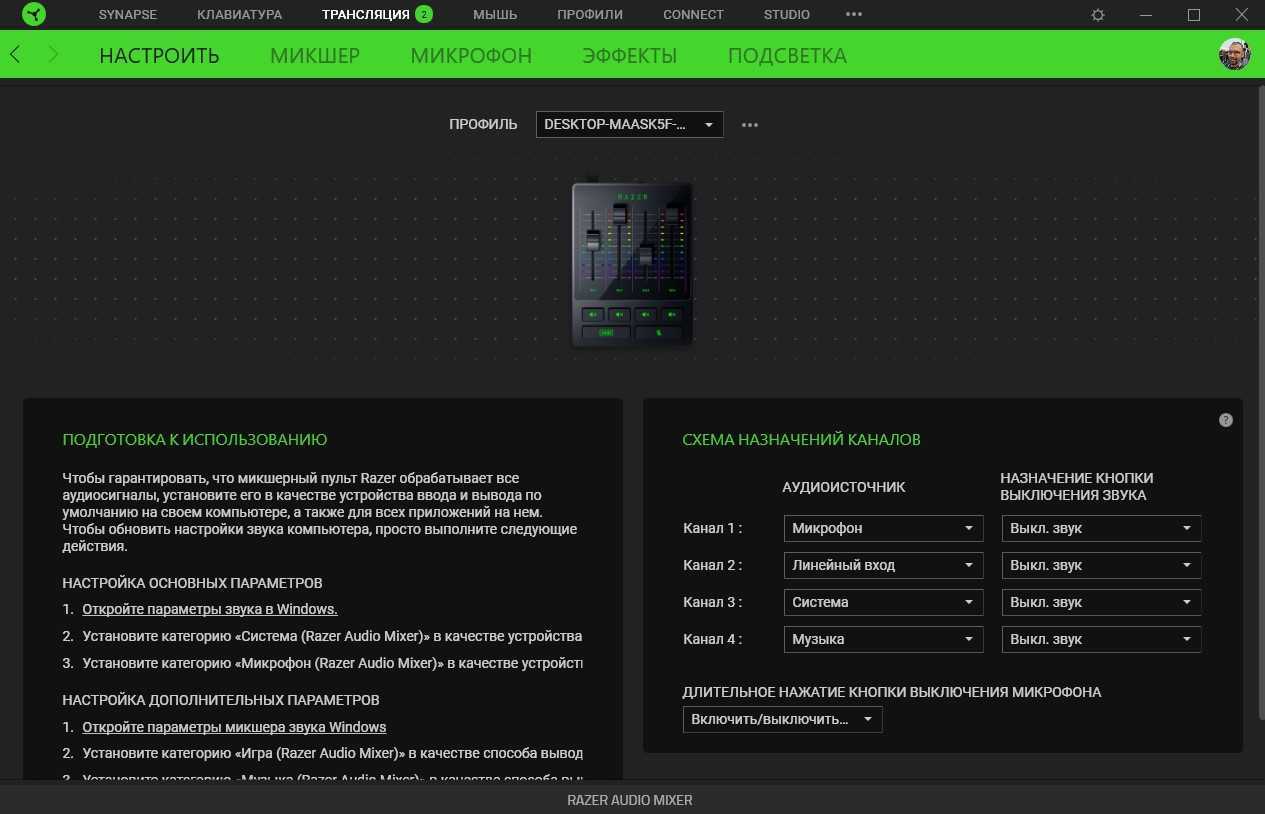
Task: Click the Razer Synapse logo icon
Action: coord(33,15)
